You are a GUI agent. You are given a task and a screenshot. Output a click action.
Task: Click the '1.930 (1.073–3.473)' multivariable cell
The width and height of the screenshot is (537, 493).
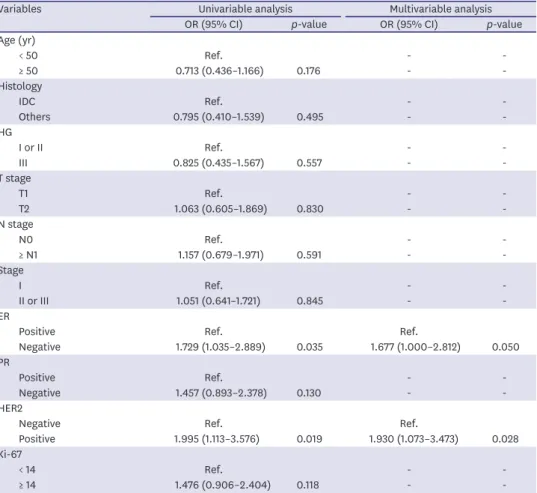click(414, 439)
